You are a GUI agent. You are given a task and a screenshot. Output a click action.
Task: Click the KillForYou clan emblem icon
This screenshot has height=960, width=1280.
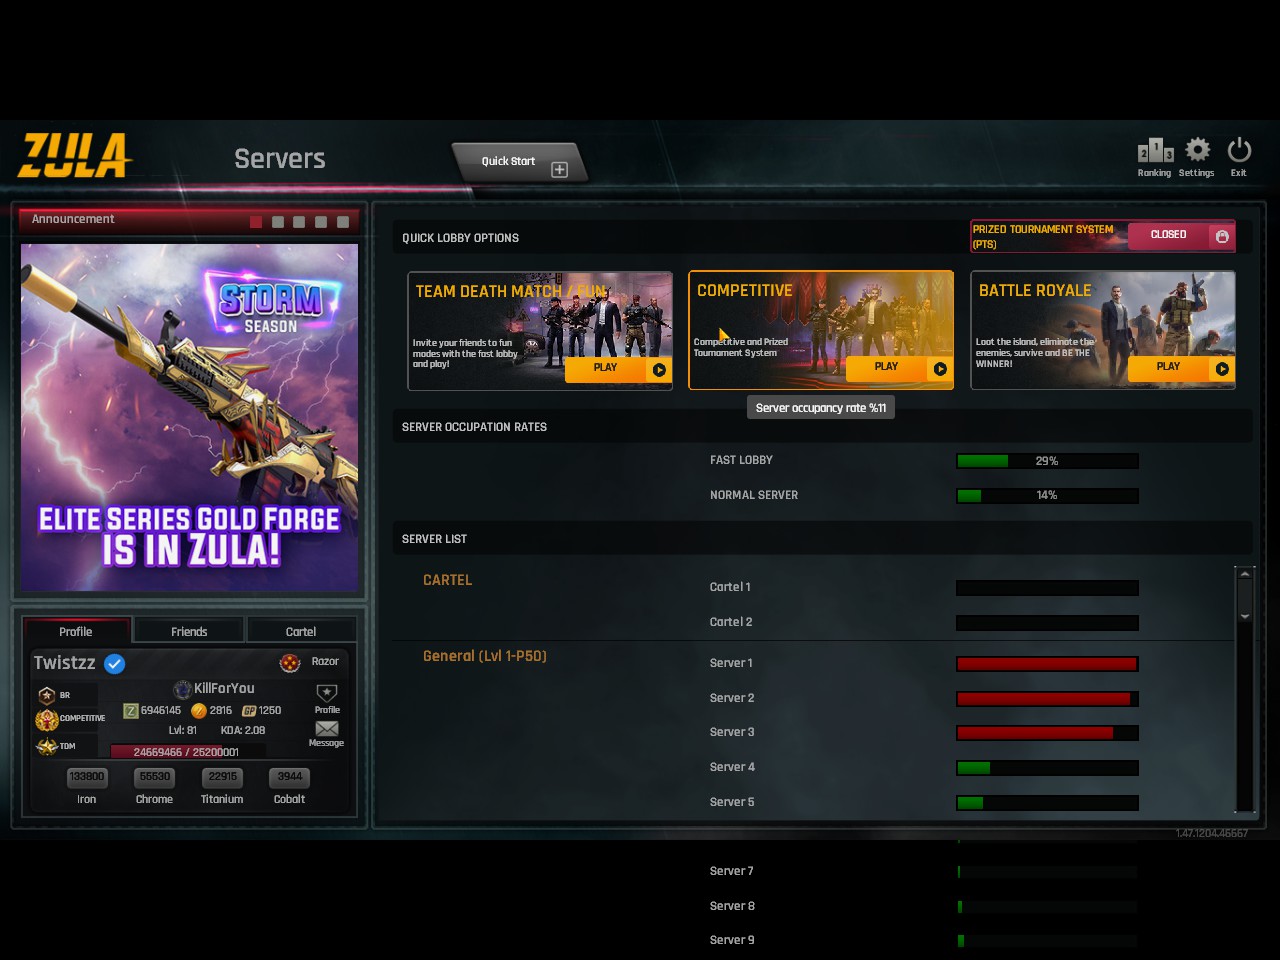182,689
